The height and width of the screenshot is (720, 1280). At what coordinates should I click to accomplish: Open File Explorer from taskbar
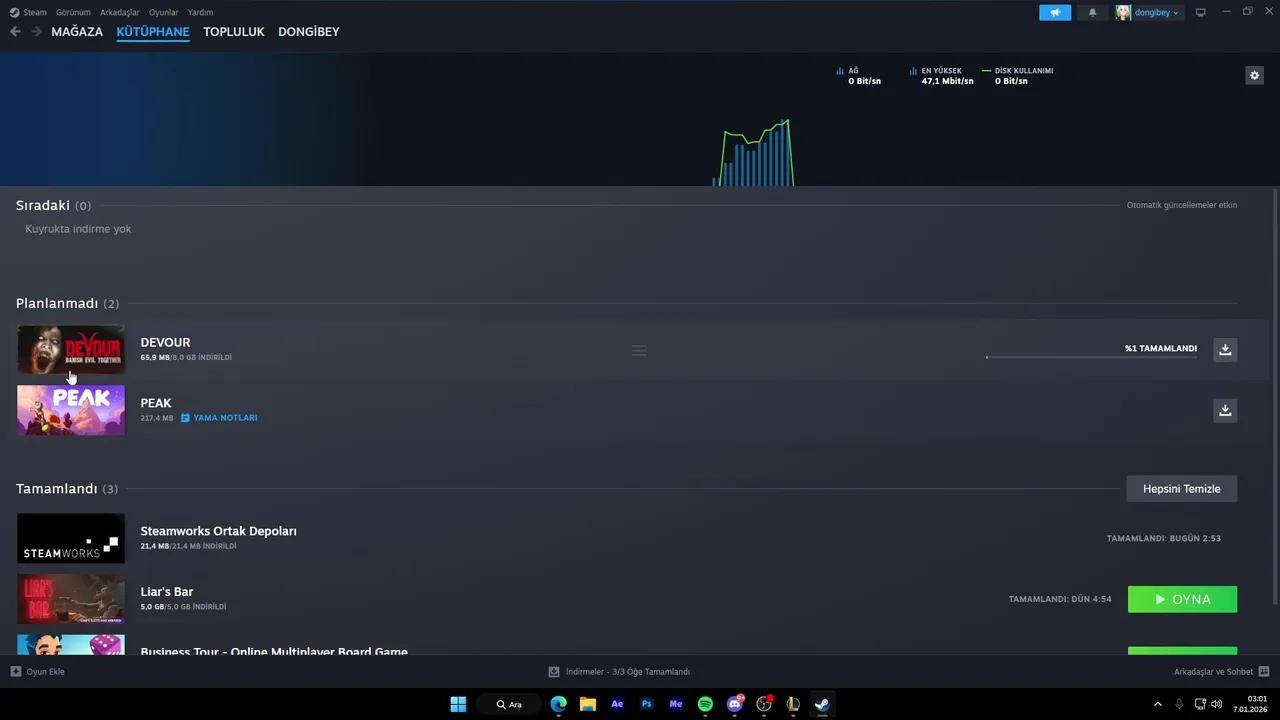pyautogui.click(x=588, y=704)
